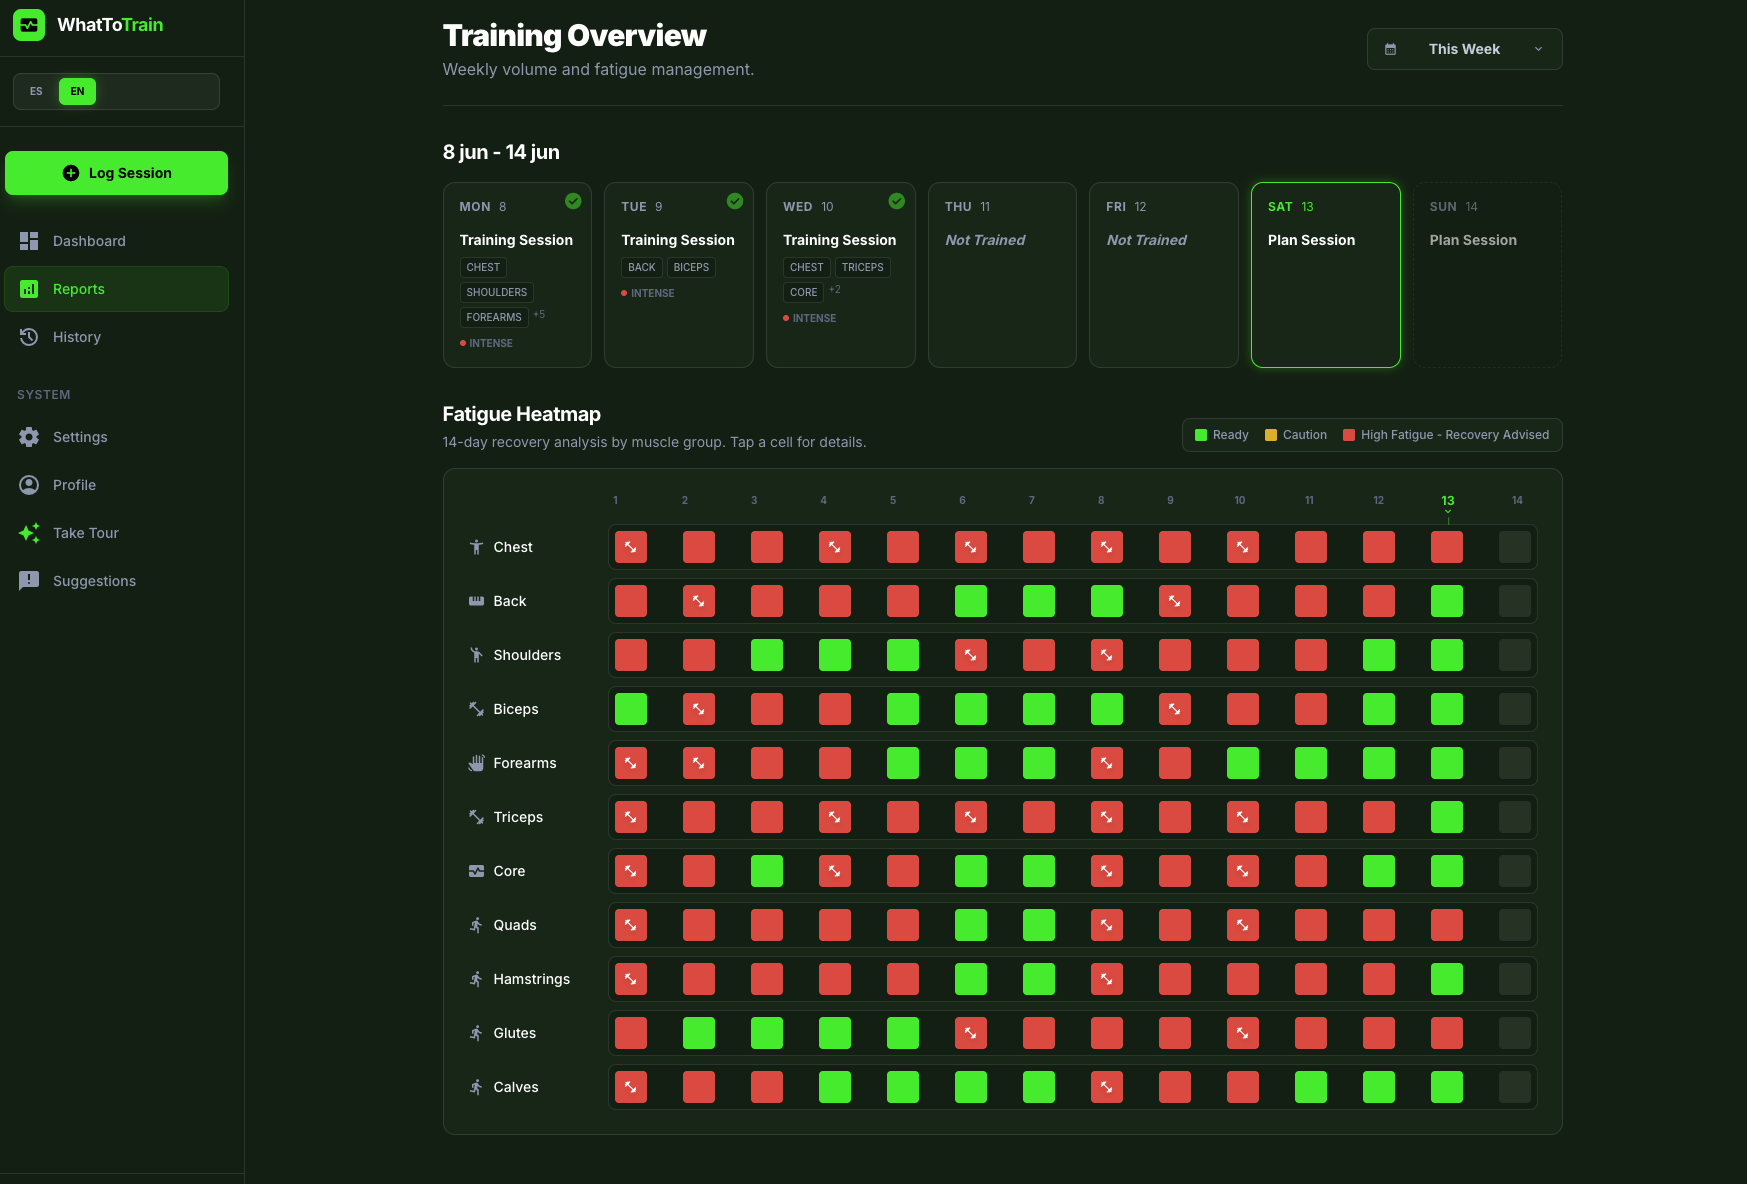Click the Caution legend entry
The height and width of the screenshot is (1184, 1747).
tap(1296, 435)
